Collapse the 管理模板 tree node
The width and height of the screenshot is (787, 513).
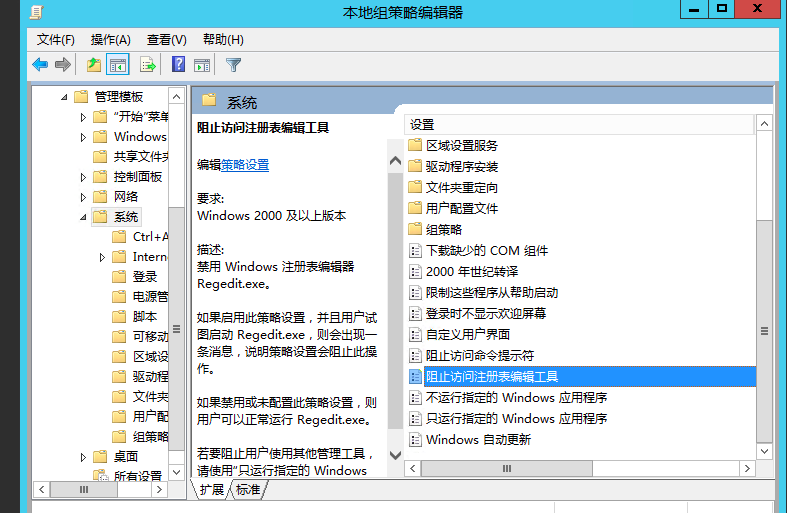click(64, 97)
